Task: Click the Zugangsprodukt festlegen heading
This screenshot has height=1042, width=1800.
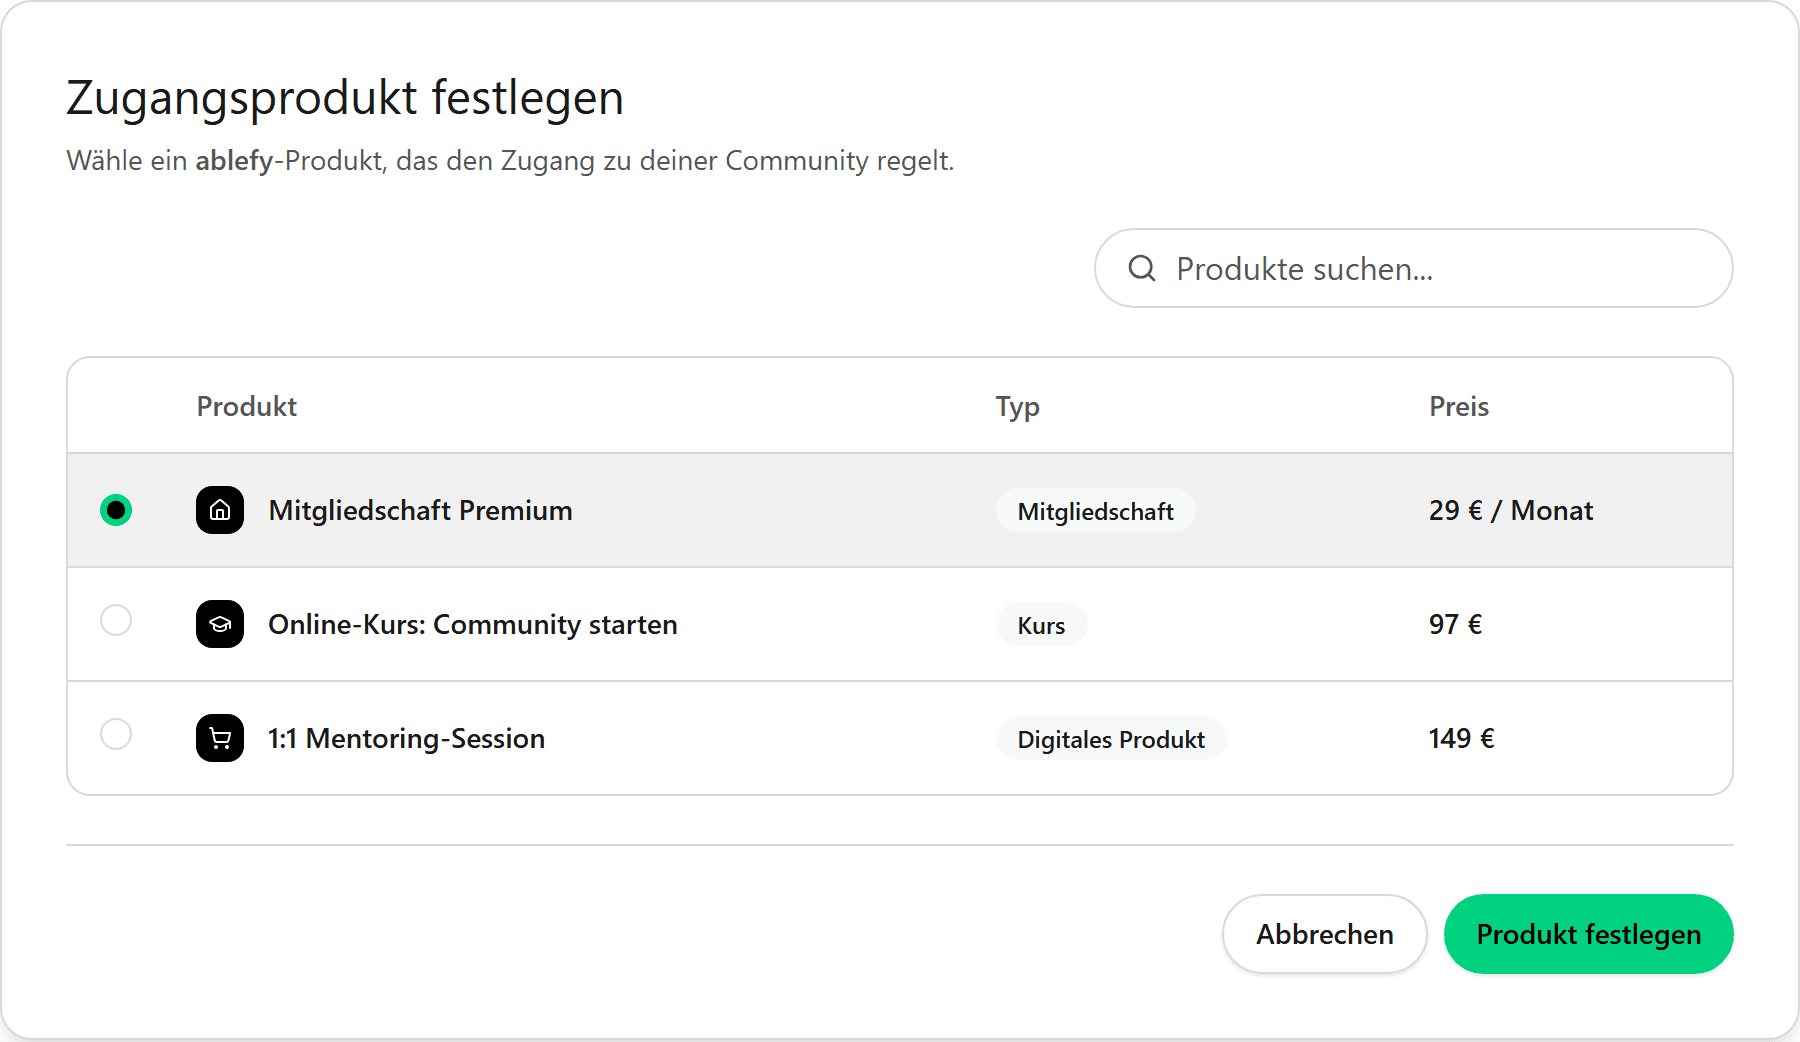Action: coord(345,98)
